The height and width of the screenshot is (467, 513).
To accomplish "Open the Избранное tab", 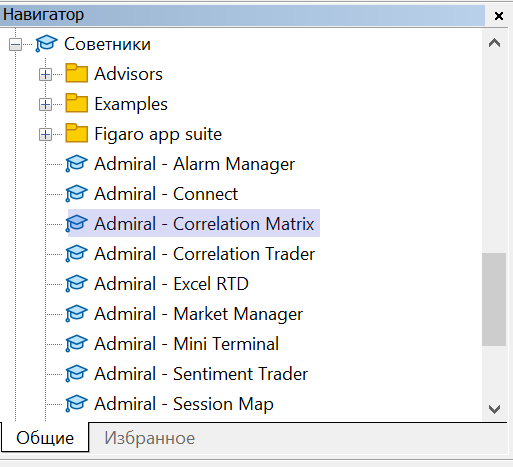I will [x=149, y=438].
